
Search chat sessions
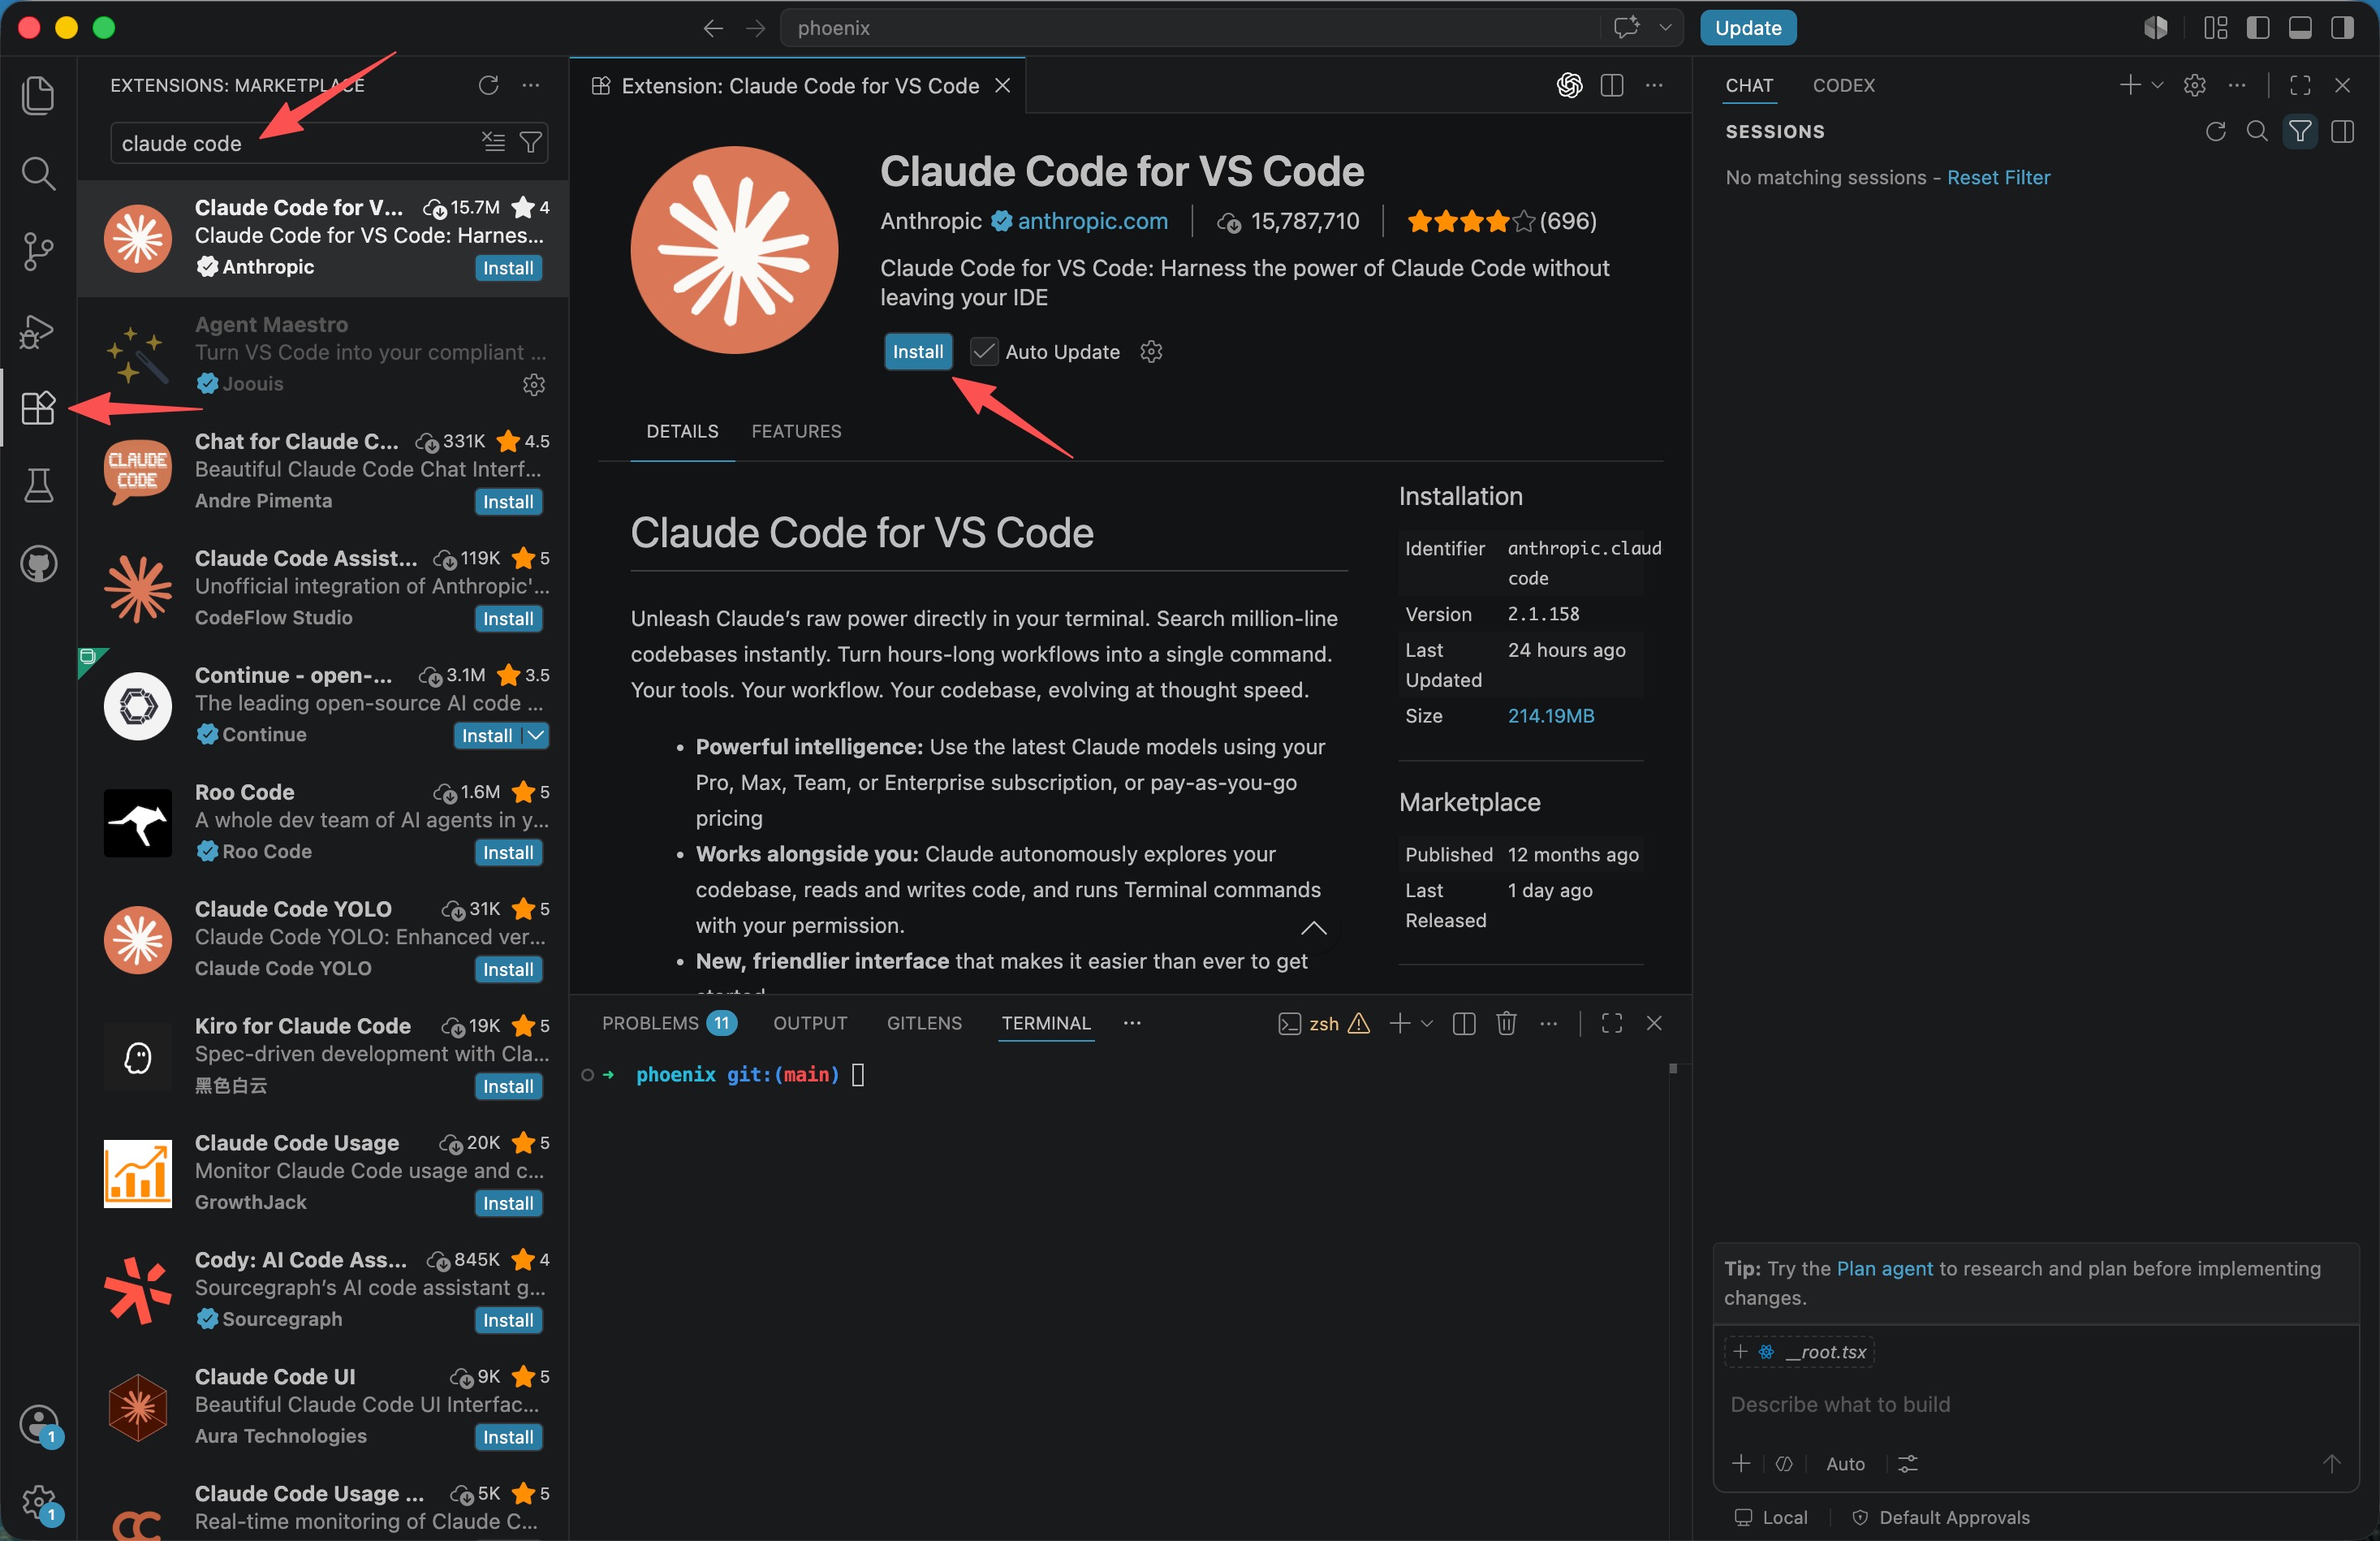[2257, 131]
